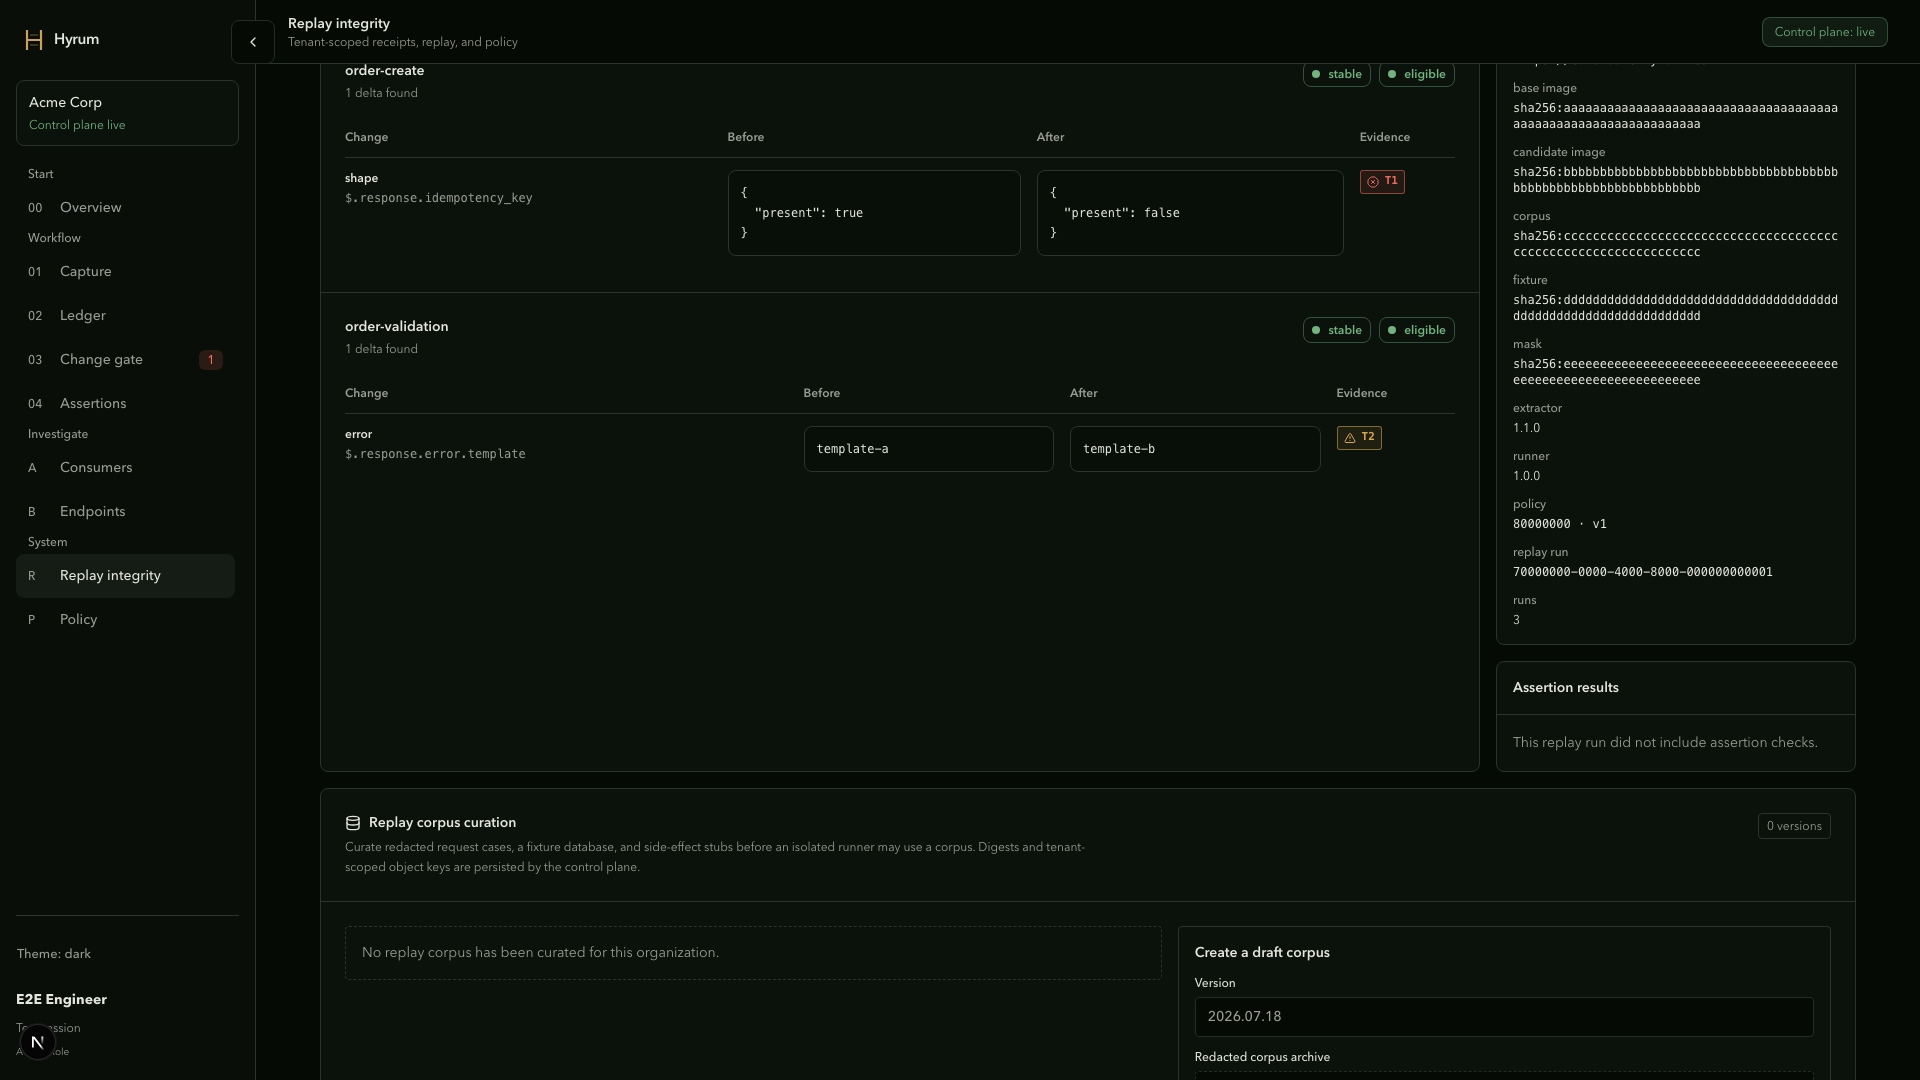Click the 0 versions badge

[1794, 826]
